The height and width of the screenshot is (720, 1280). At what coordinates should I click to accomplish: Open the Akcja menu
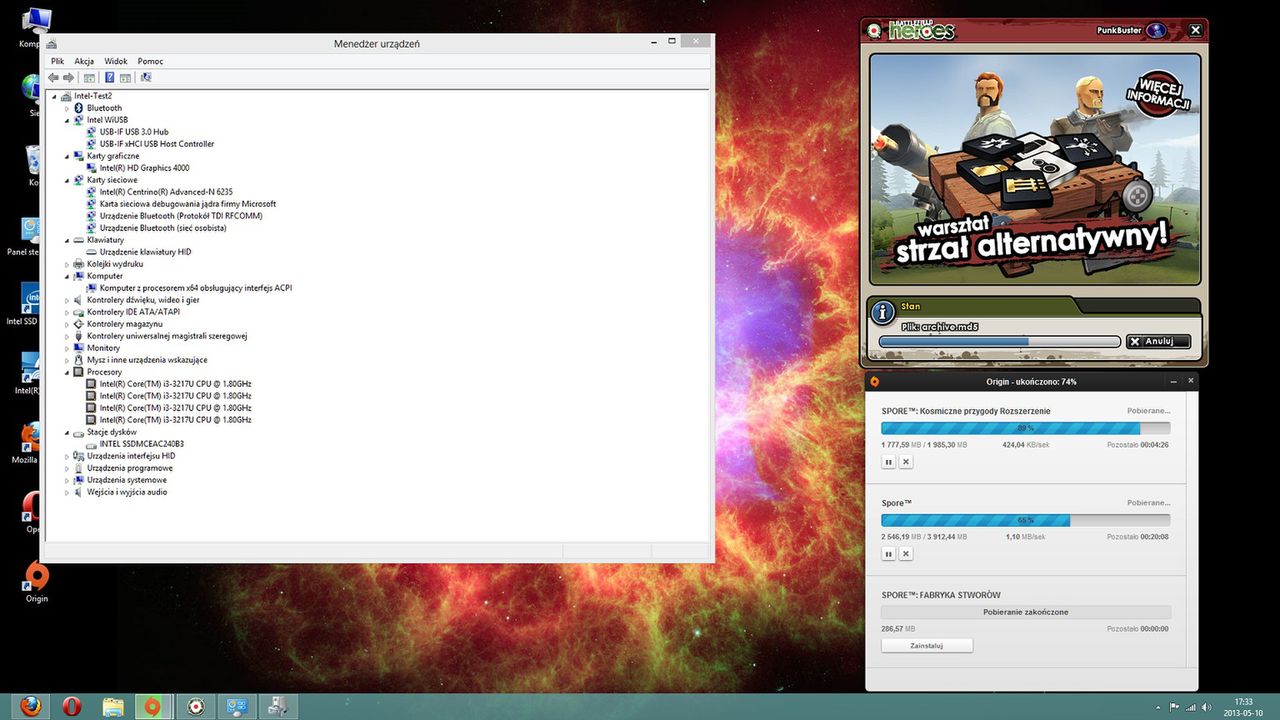point(84,61)
